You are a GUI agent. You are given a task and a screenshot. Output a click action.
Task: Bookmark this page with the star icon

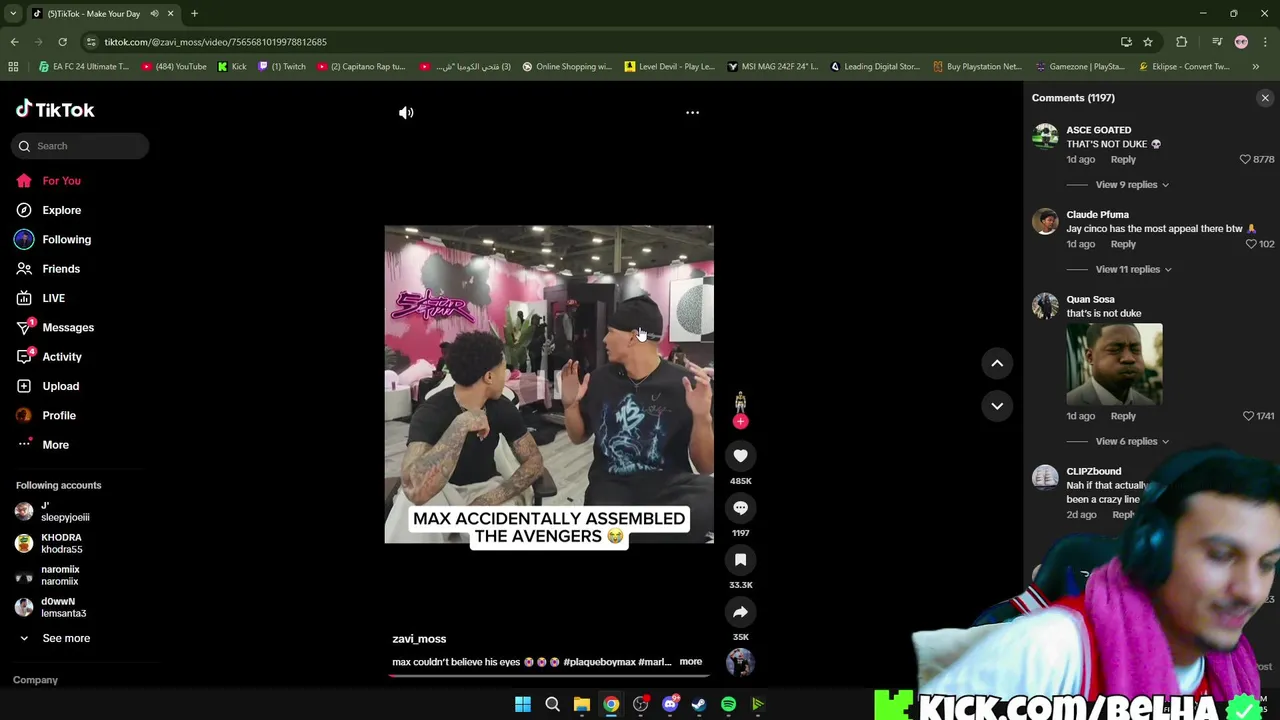click(1148, 42)
